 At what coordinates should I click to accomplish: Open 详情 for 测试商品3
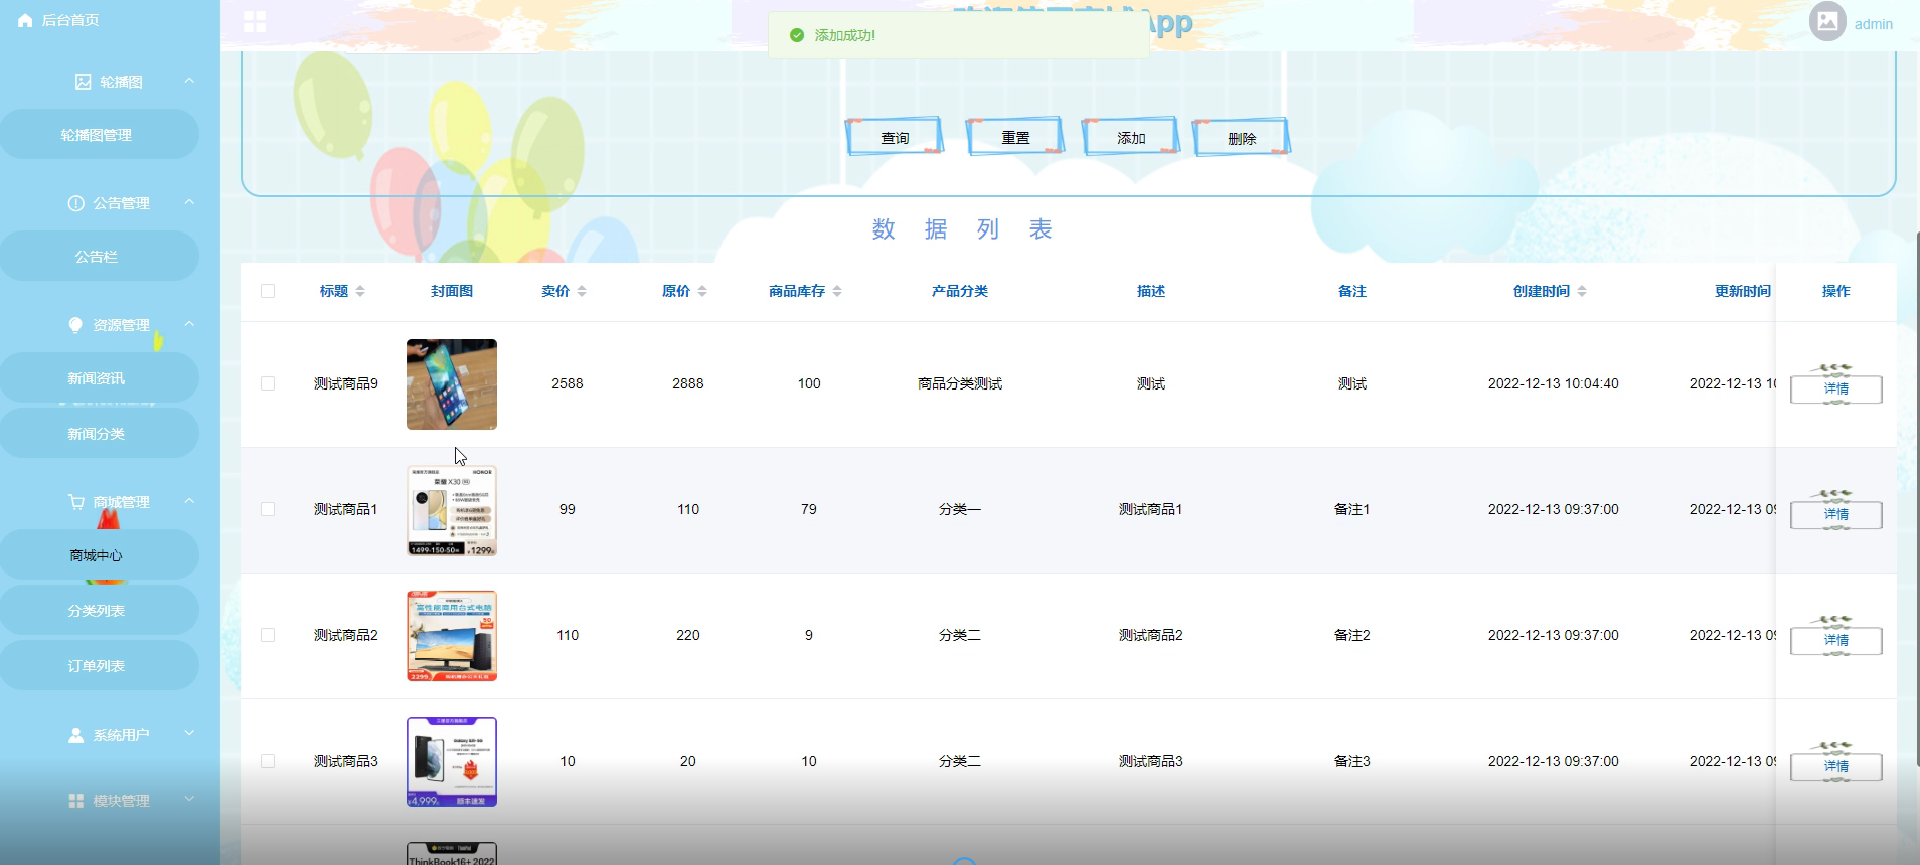pos(1836,767)
